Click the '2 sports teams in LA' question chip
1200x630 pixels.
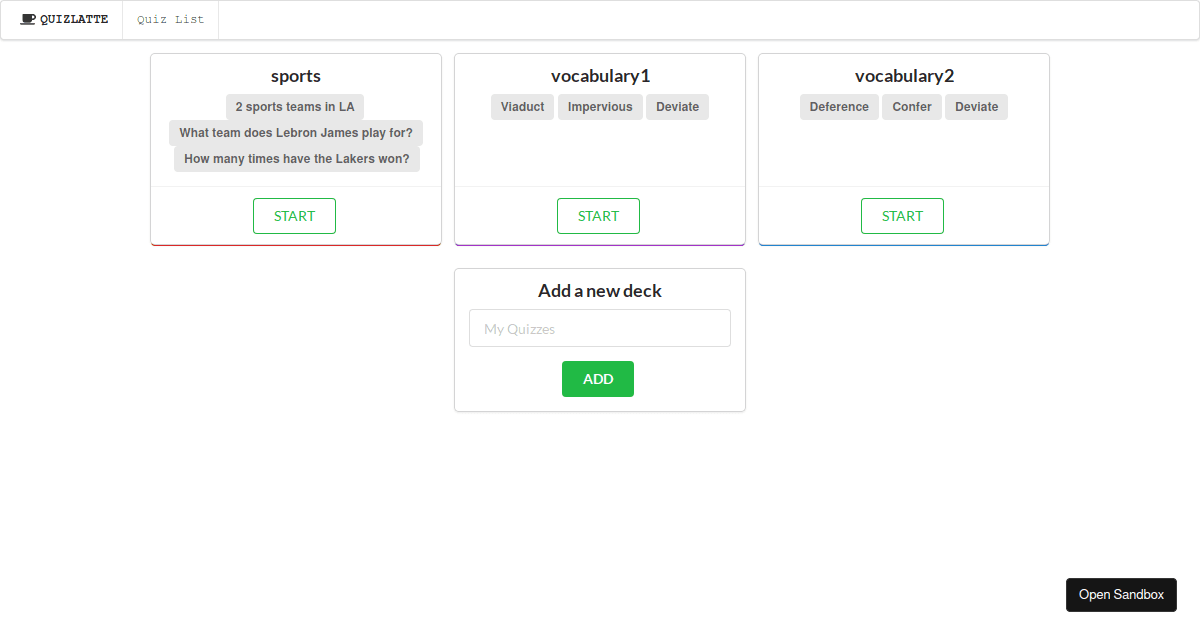point(294,106)
